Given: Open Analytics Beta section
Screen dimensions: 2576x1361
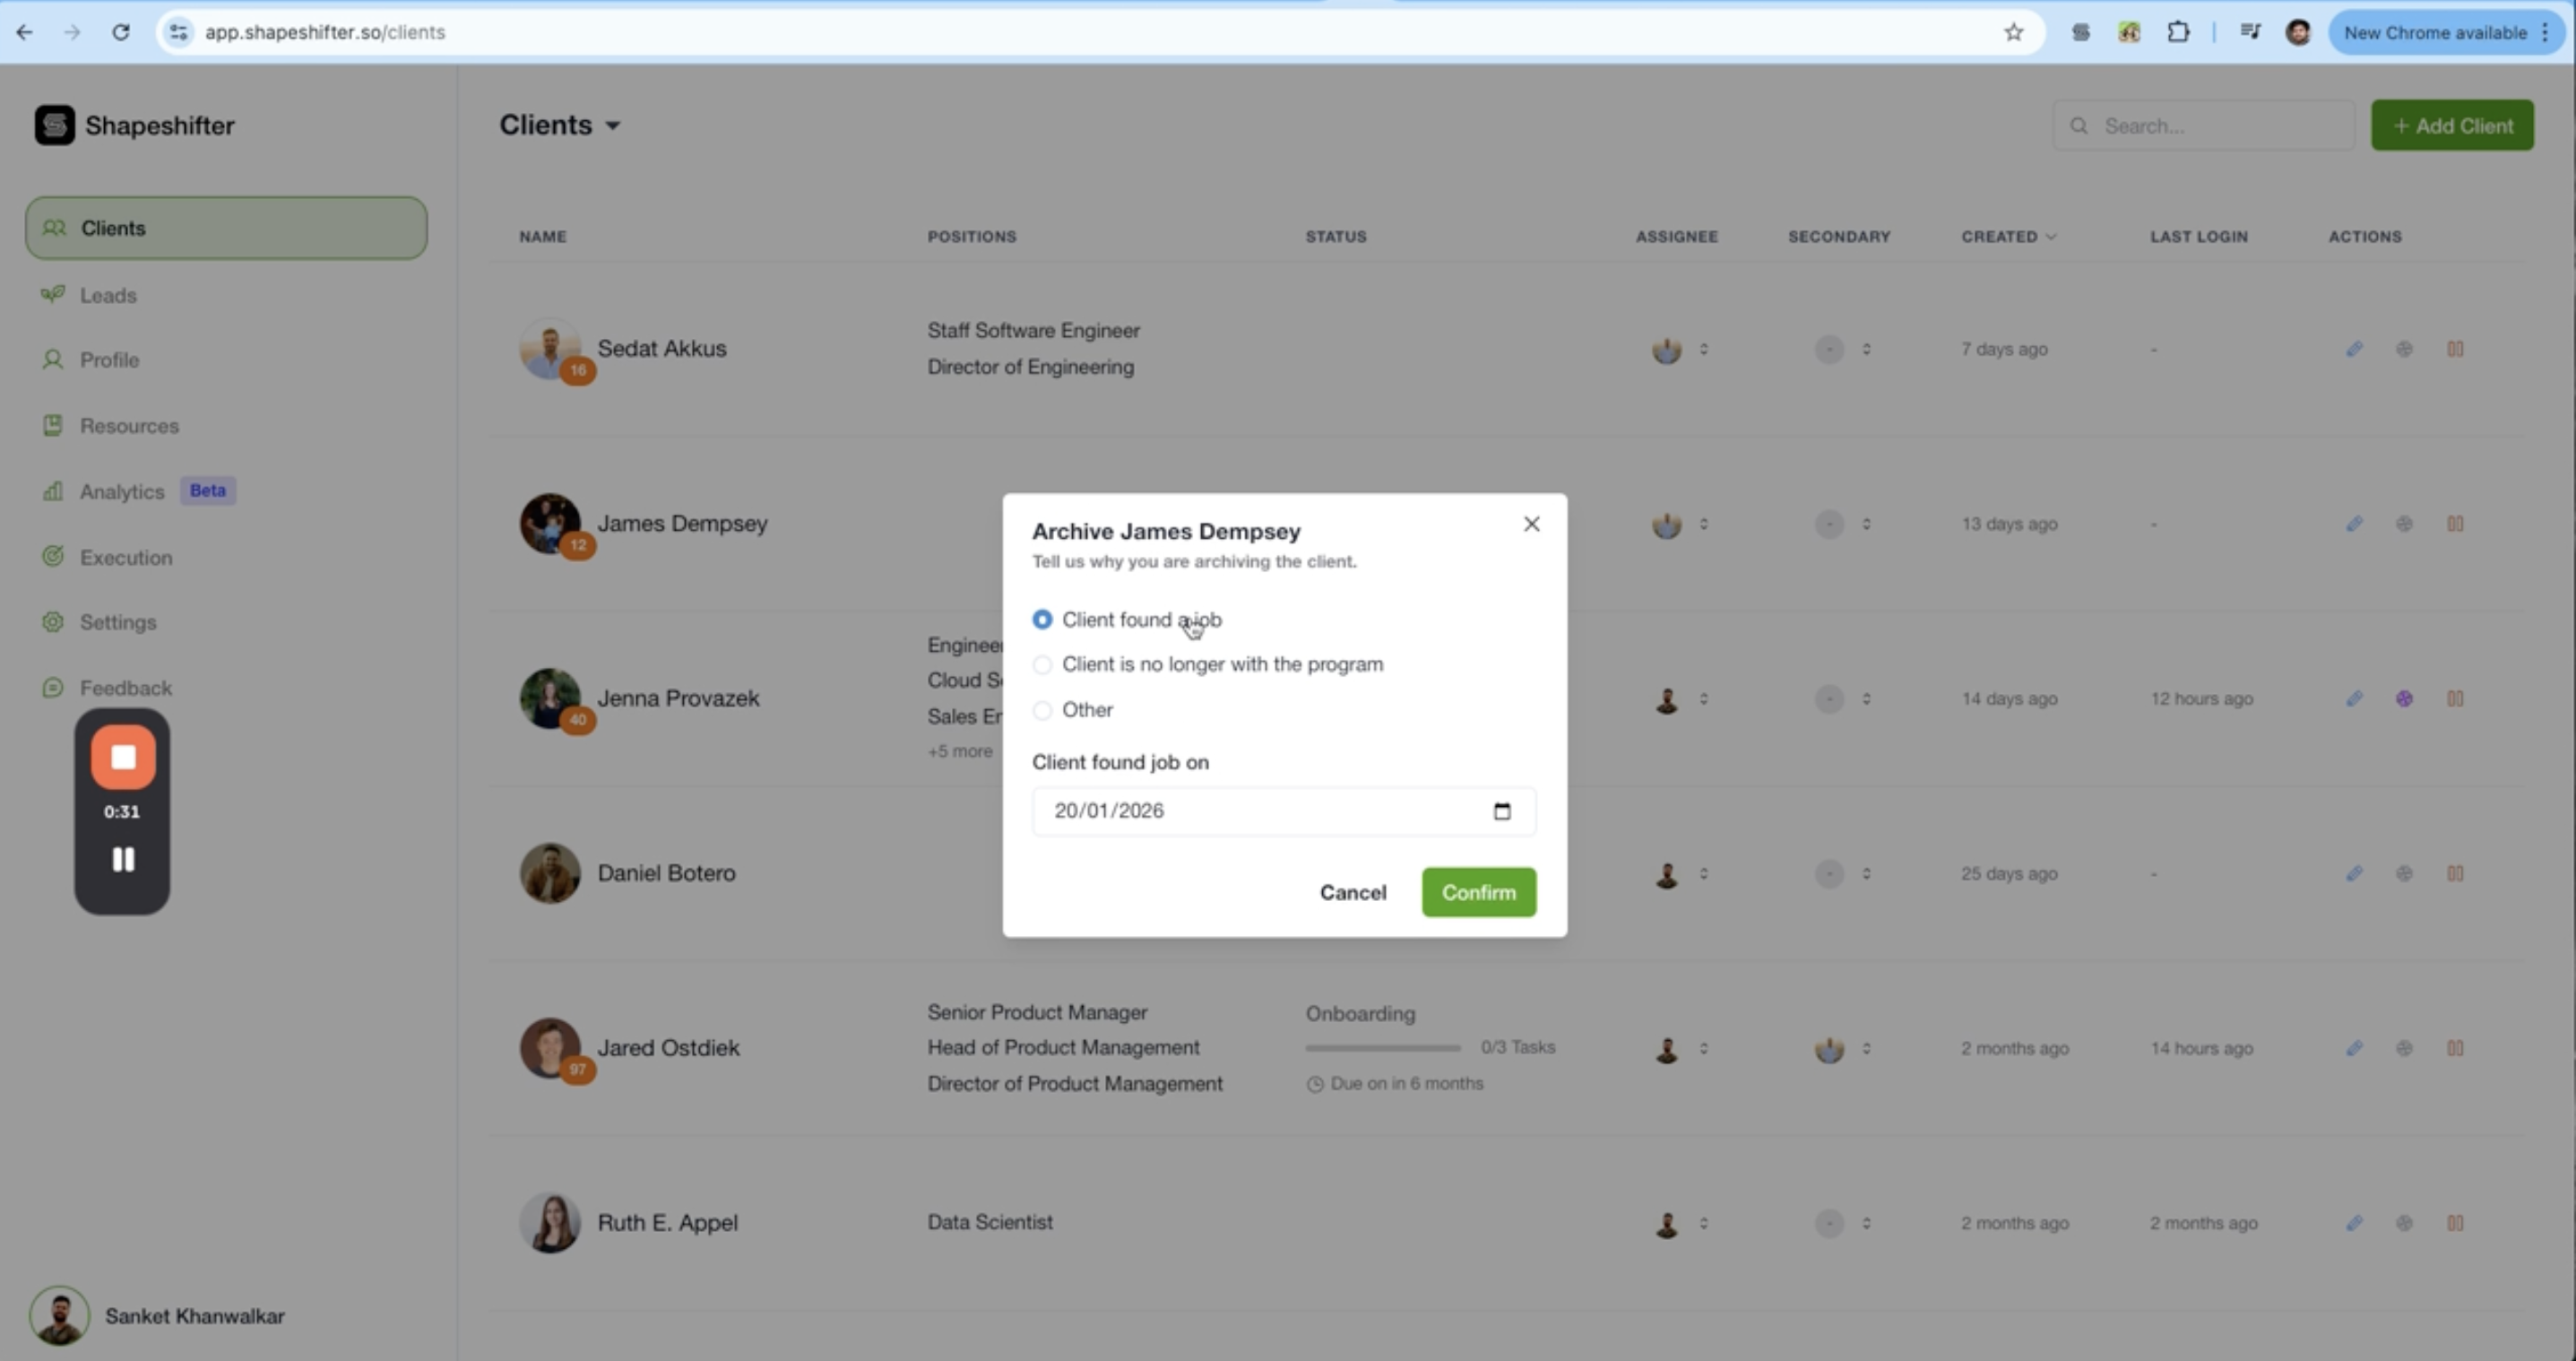Looking at the screenshot, I should (122, 491).
